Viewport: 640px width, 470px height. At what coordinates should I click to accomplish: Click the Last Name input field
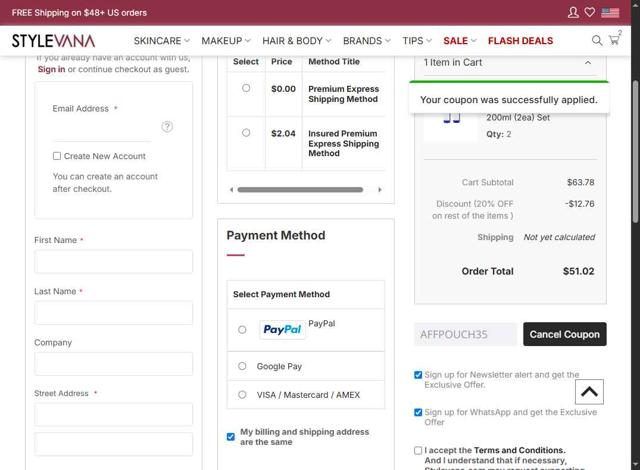click(x=113, y=313)
